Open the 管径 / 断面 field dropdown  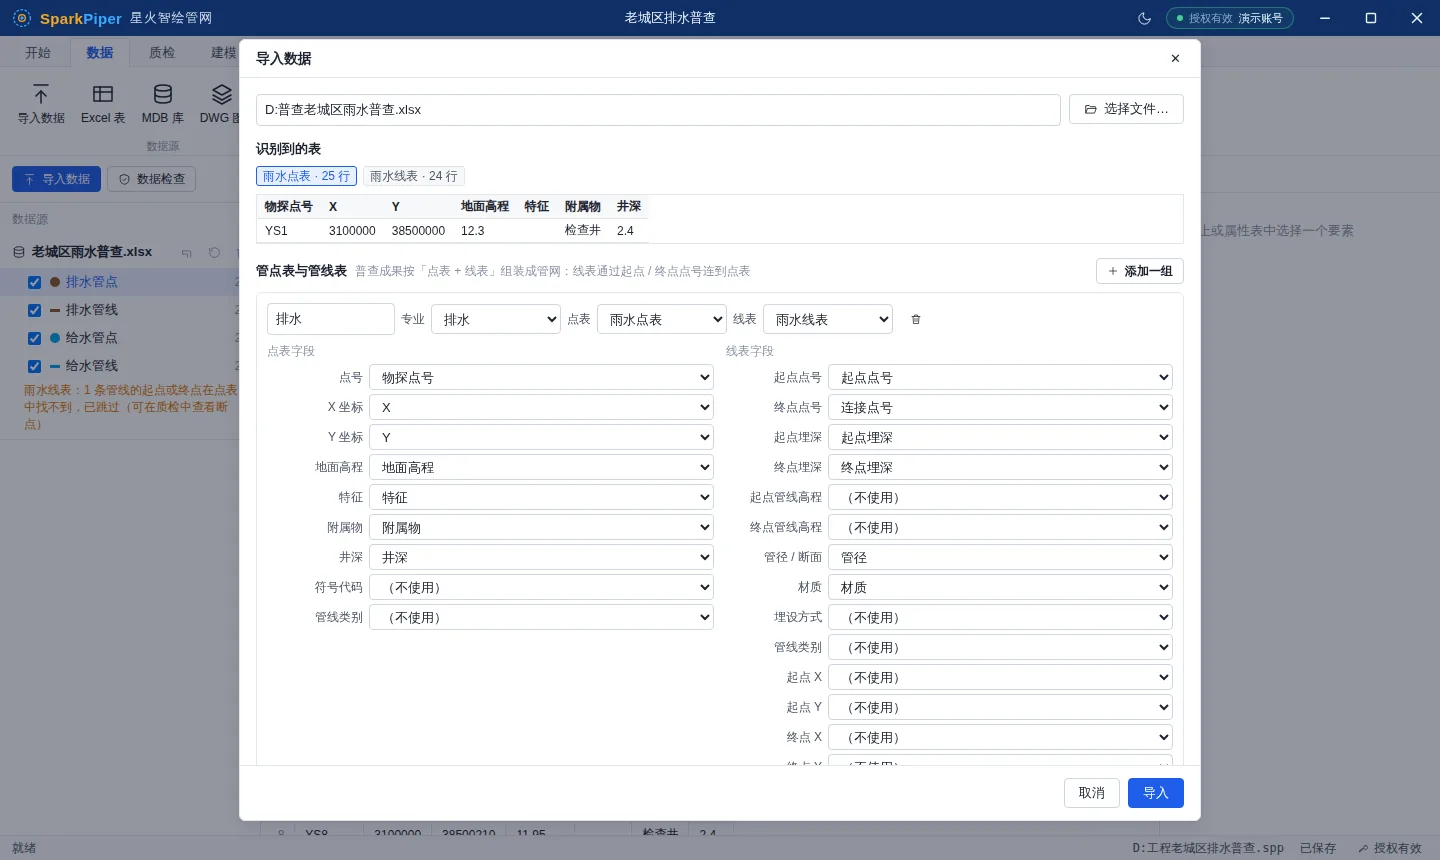(x=1000, y=557)
